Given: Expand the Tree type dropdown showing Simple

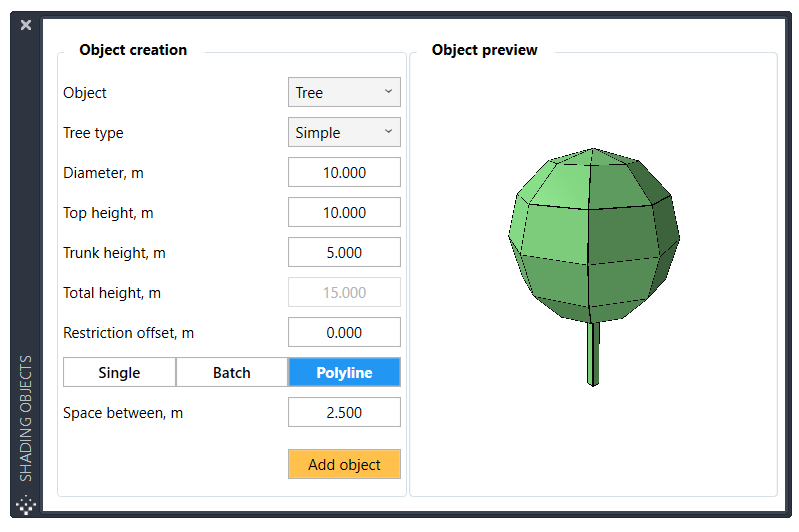Looking at the screenshot, I should pos(344,133).
